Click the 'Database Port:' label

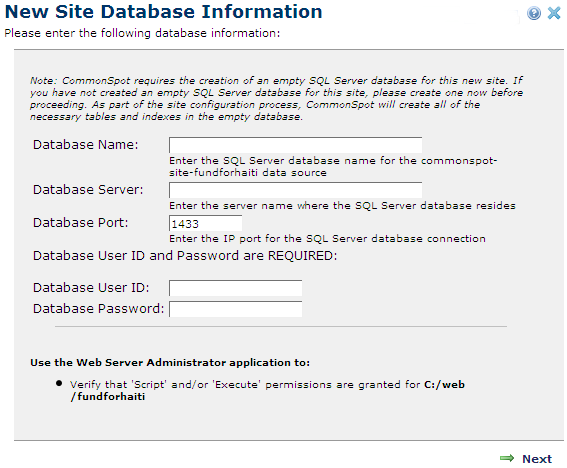point(81,223)
